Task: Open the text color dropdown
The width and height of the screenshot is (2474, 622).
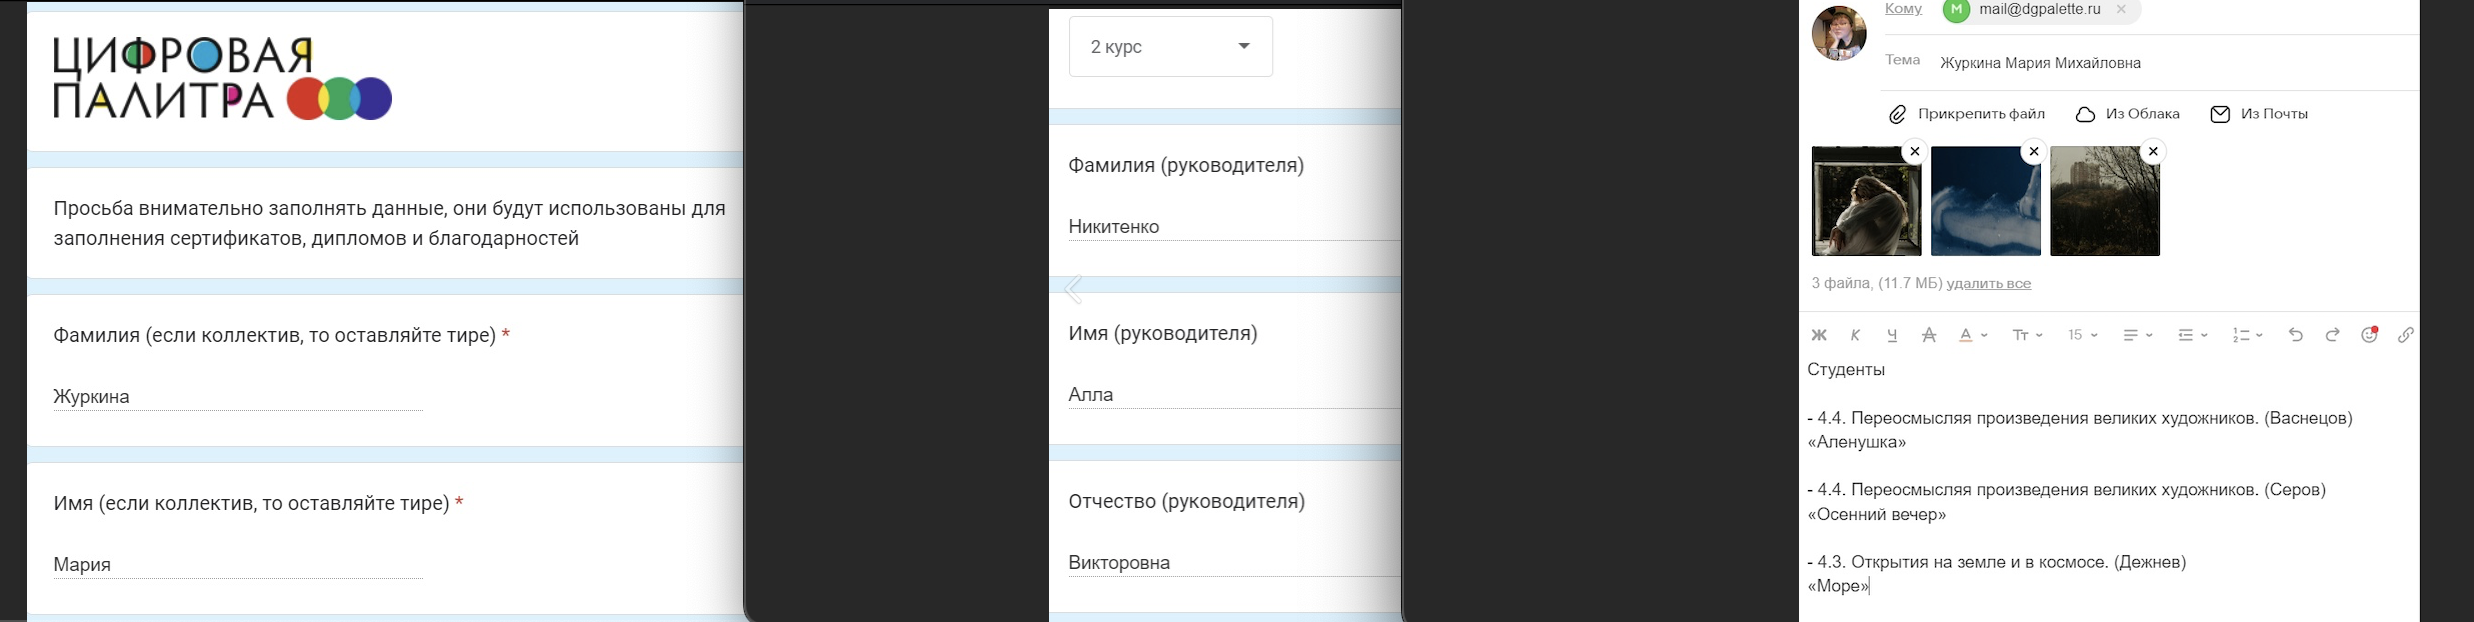Action: click(x=1973, y=336)
